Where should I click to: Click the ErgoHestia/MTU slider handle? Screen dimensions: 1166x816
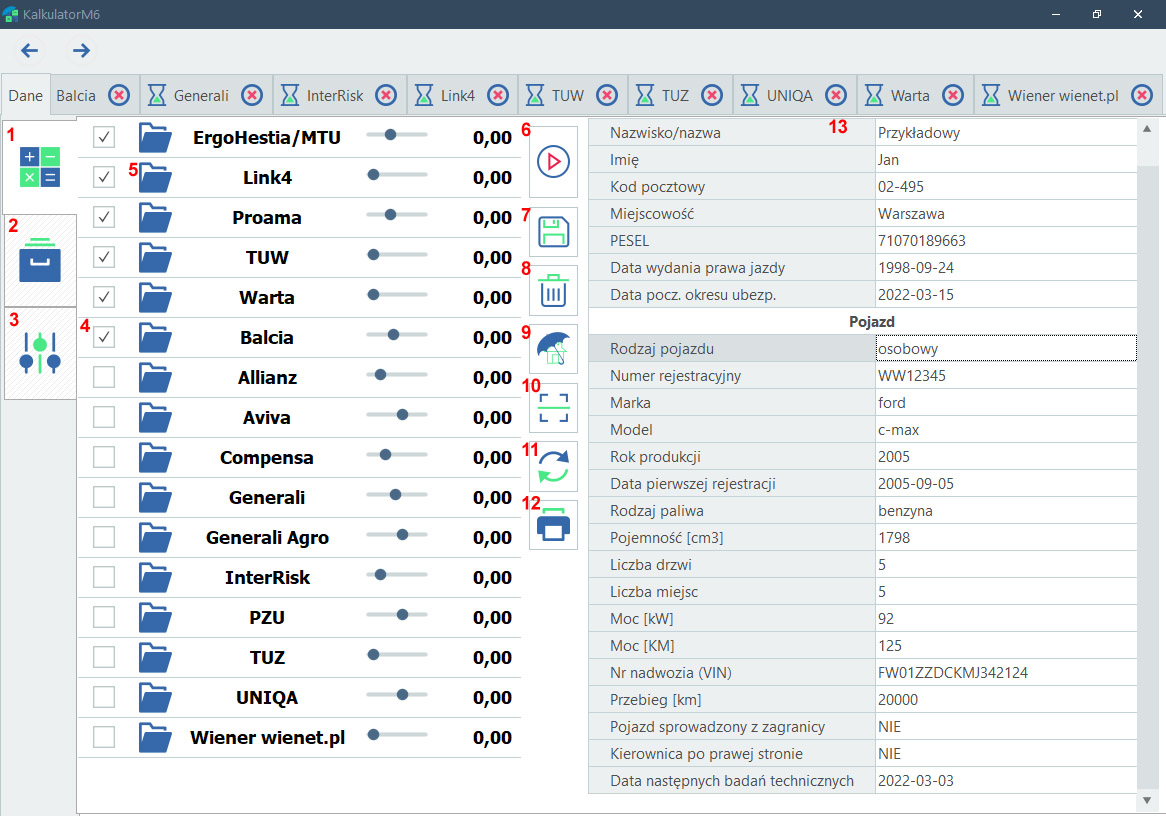pos(390,135)
